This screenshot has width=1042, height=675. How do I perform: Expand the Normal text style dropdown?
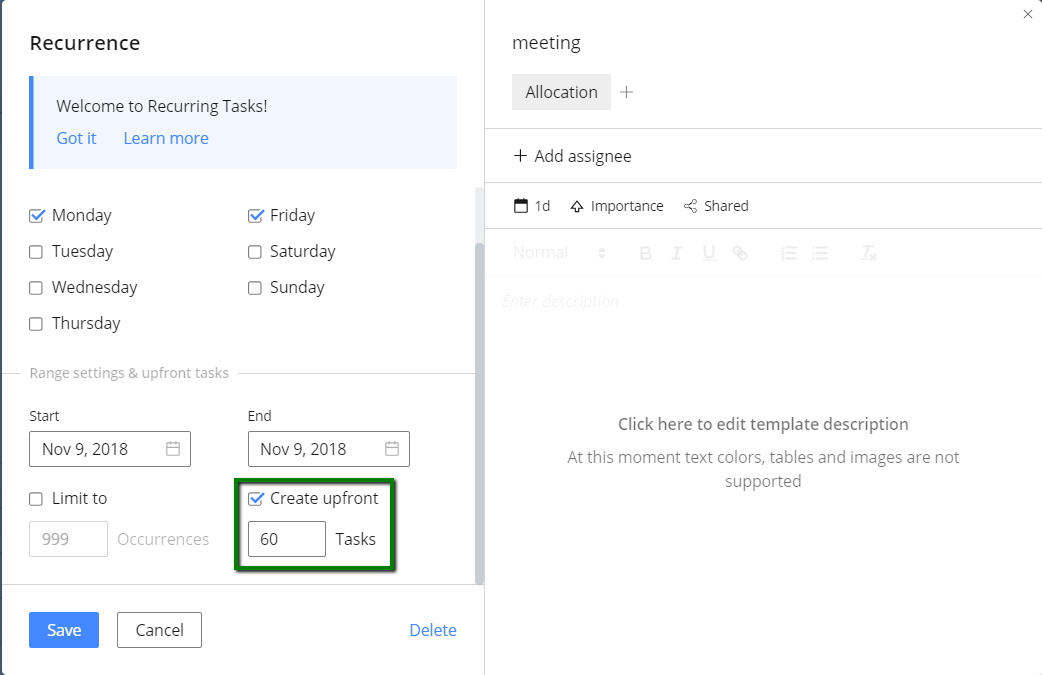pyautogui.click(x=559, y=254)
